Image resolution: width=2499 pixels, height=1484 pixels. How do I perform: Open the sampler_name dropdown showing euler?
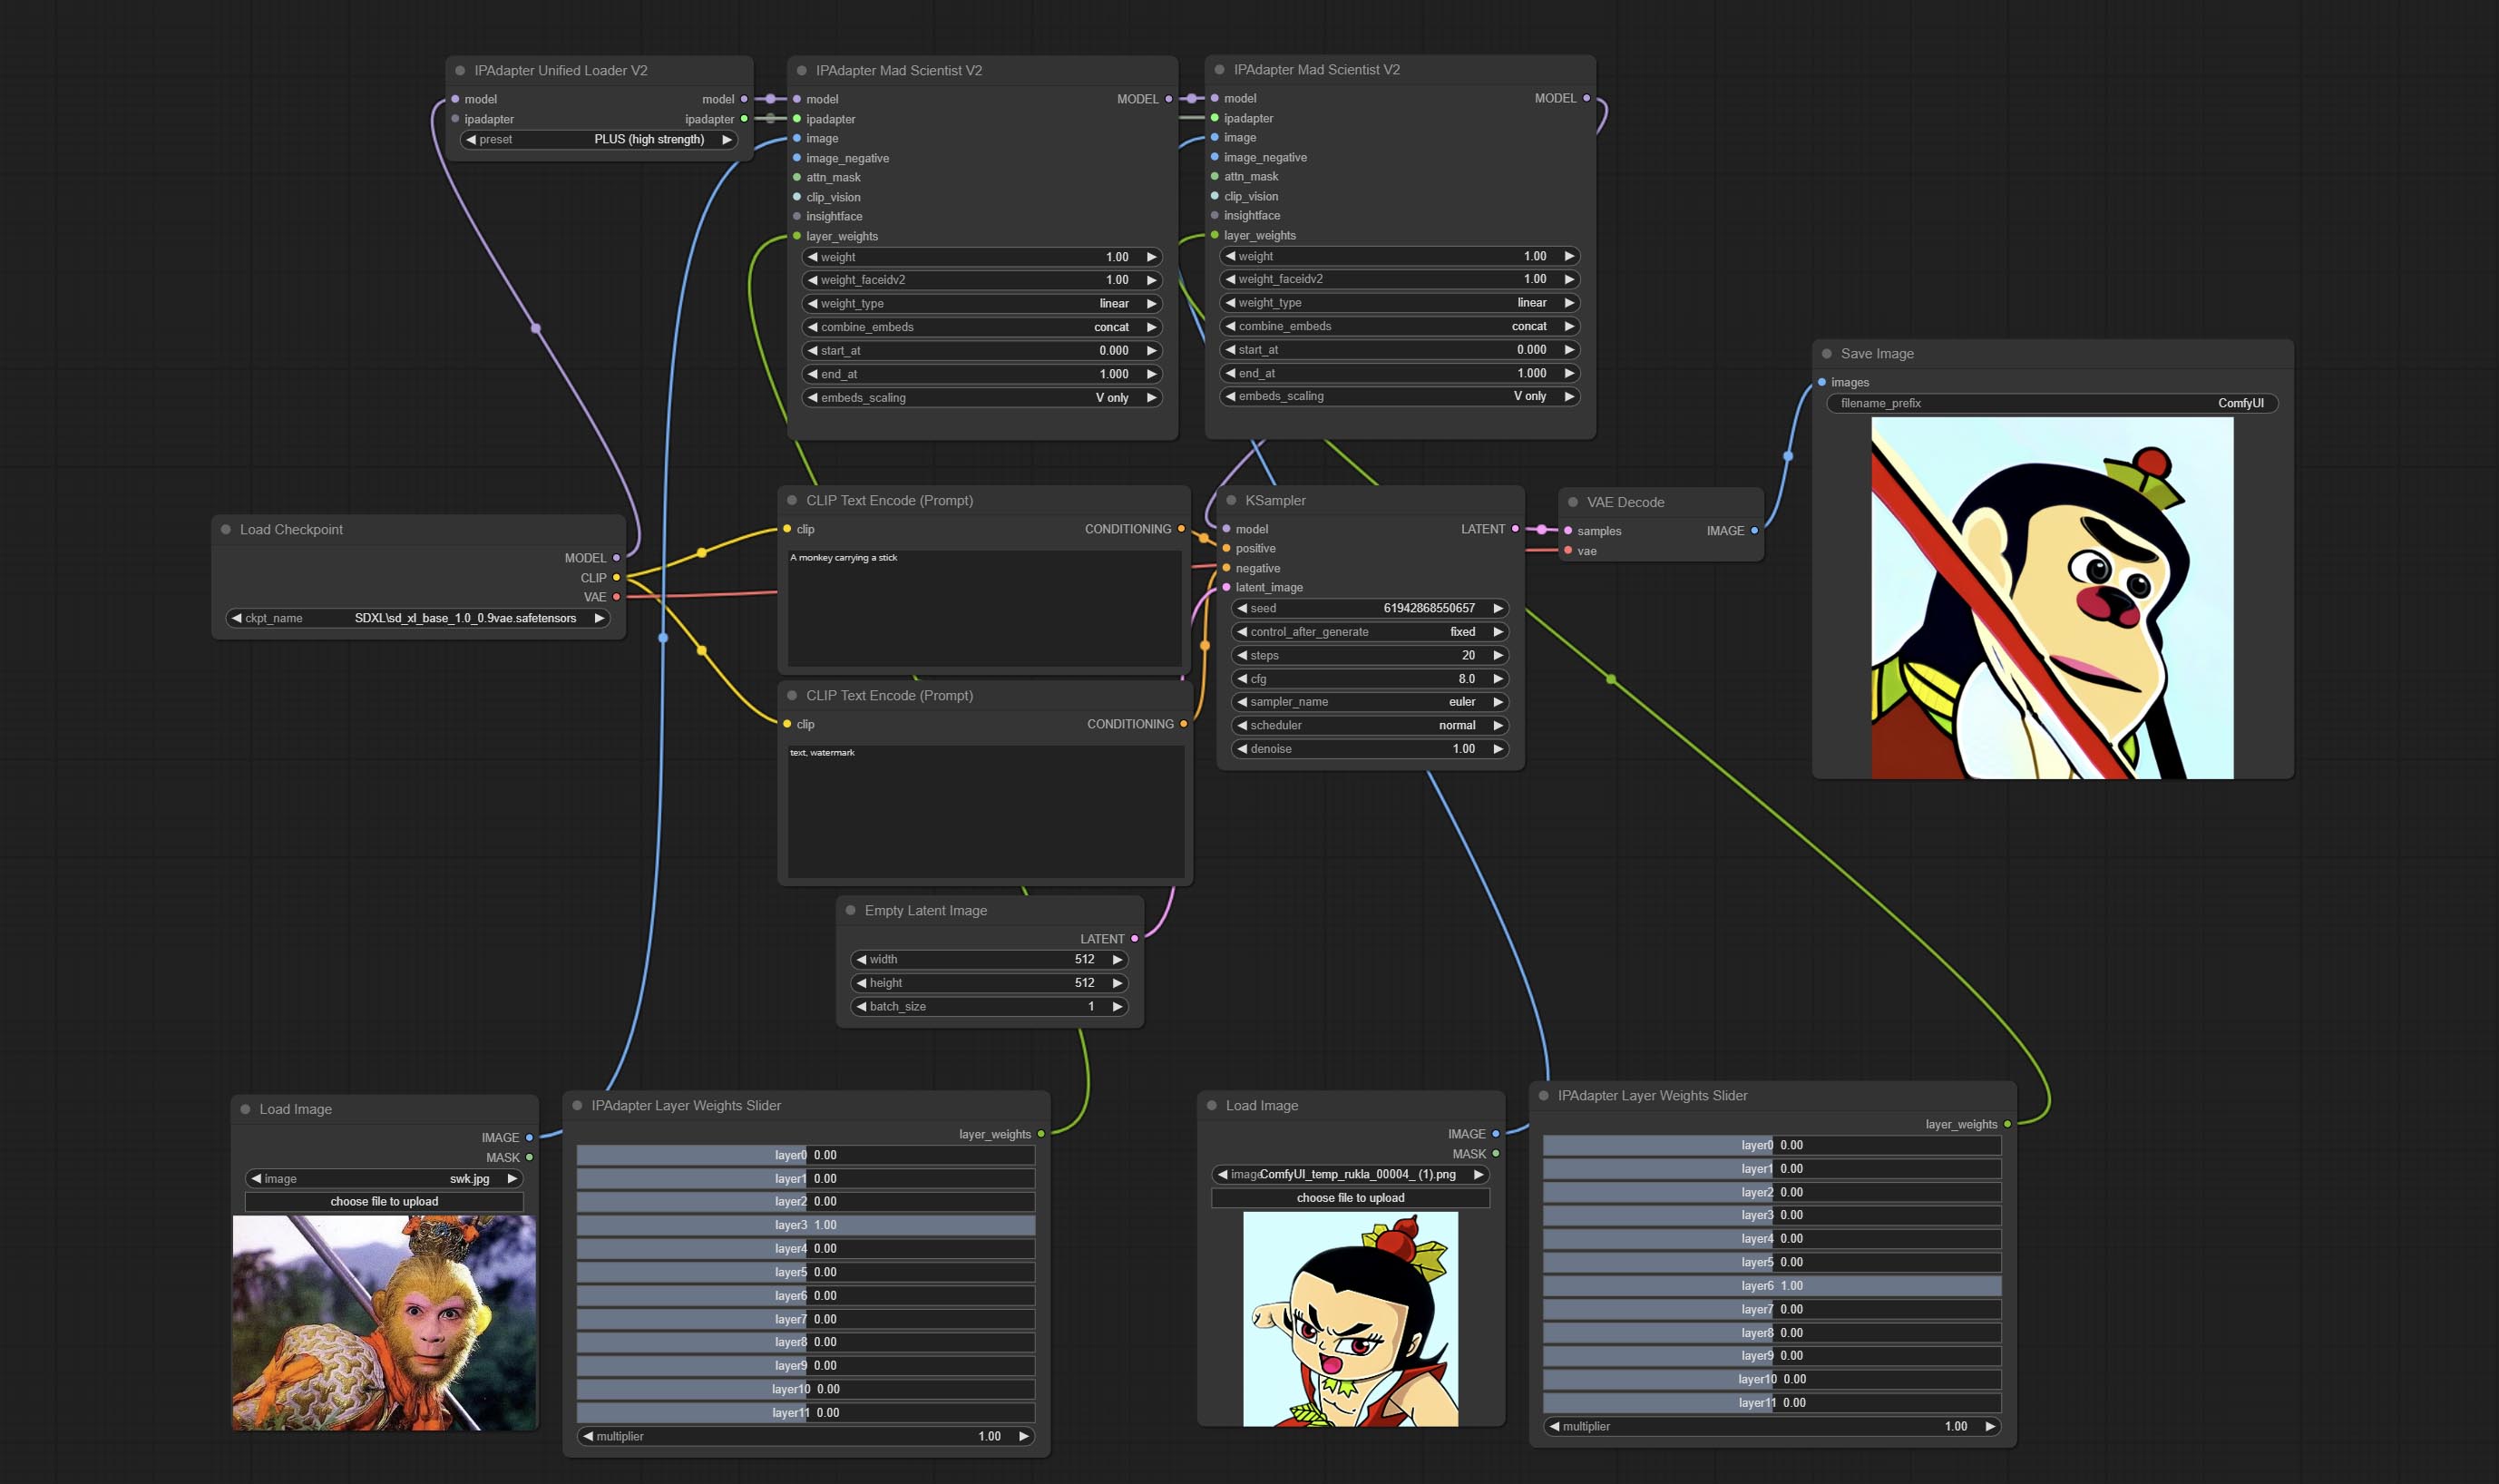1369,702
